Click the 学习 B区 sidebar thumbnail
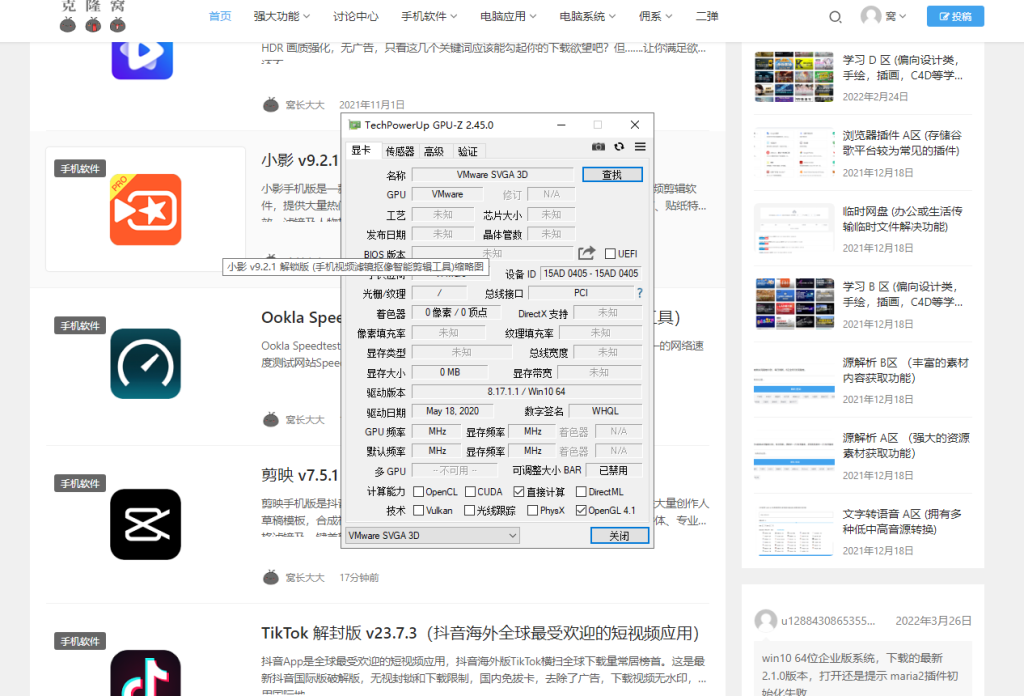1024x696 pixels. 794,304
